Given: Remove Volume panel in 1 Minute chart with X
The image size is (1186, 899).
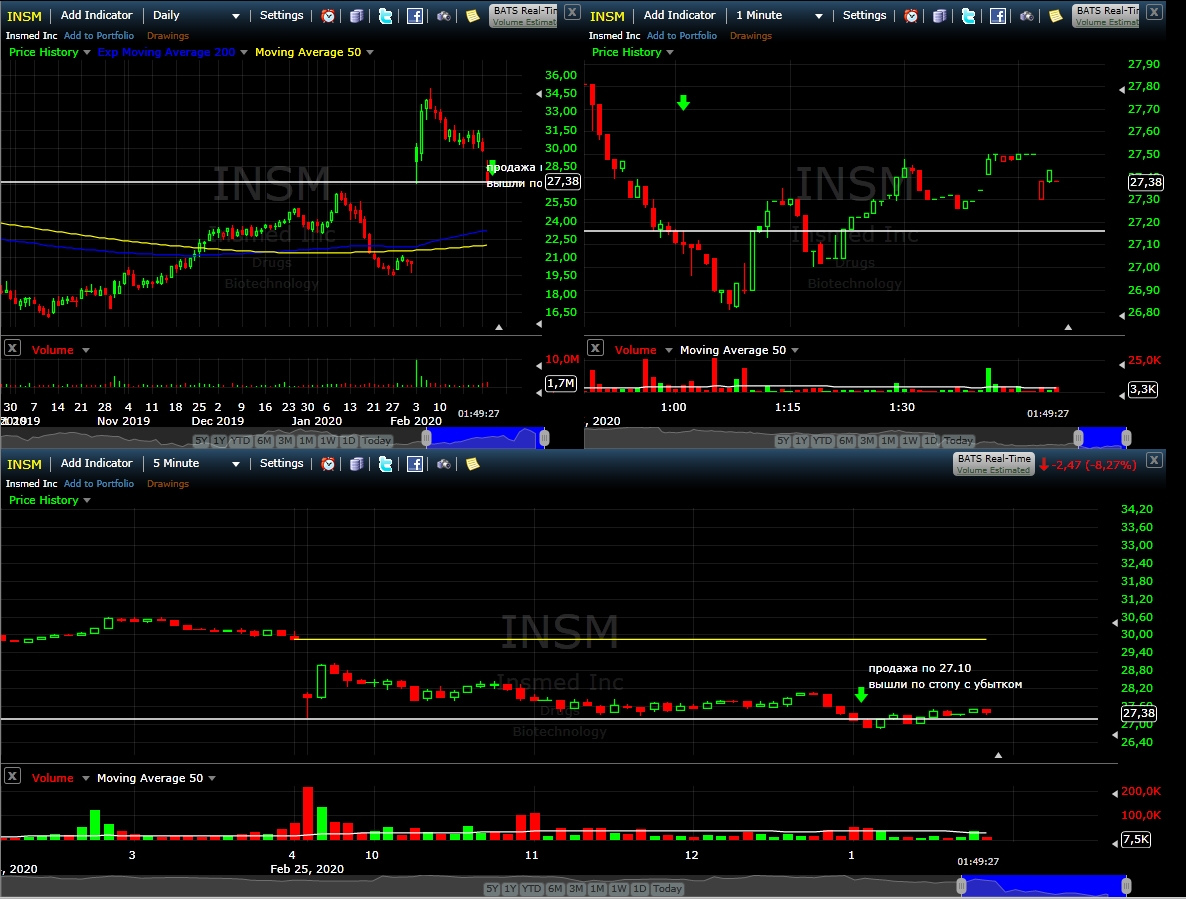Looking at the screenshot, I should 595,348.
